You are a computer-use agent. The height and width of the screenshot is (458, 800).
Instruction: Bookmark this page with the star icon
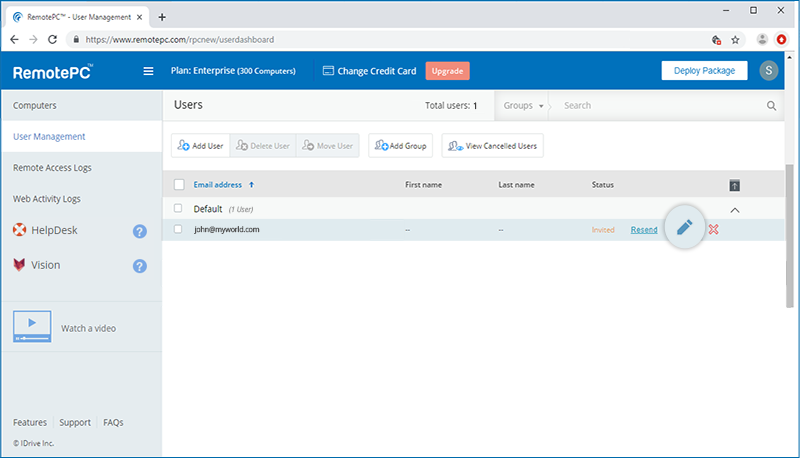pyautogui.click(x=735, y=40)
